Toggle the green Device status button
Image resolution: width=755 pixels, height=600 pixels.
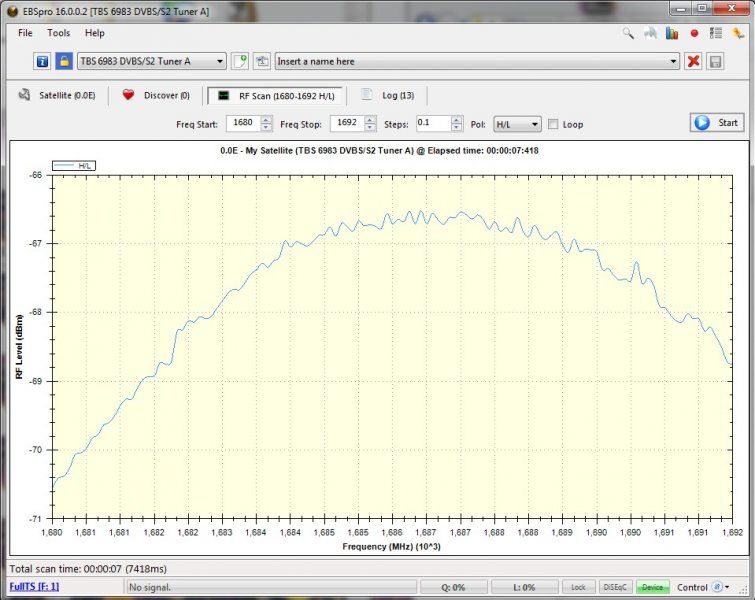click(652, 587)
